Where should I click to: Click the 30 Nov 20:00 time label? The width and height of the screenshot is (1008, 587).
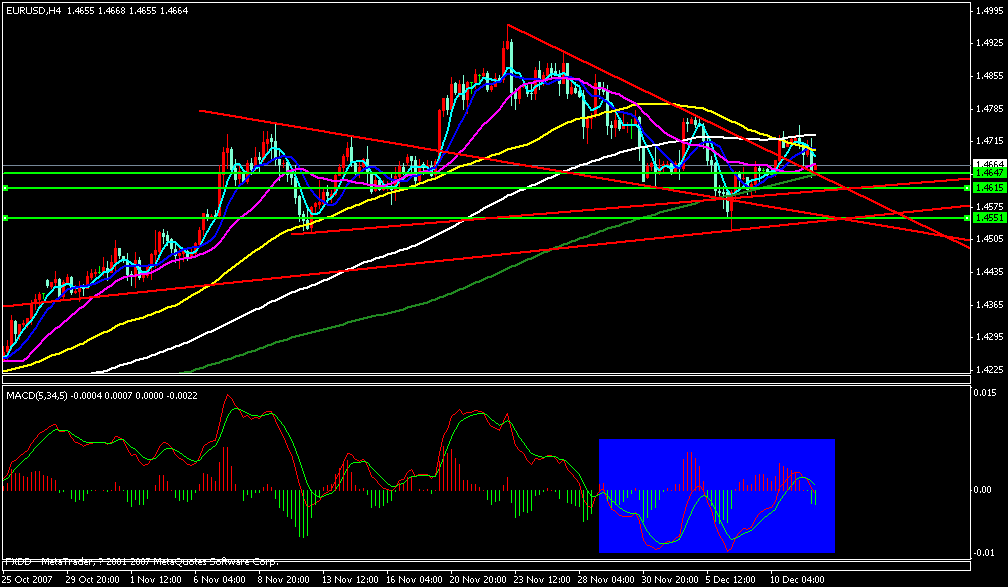click(x=669, y=580)
